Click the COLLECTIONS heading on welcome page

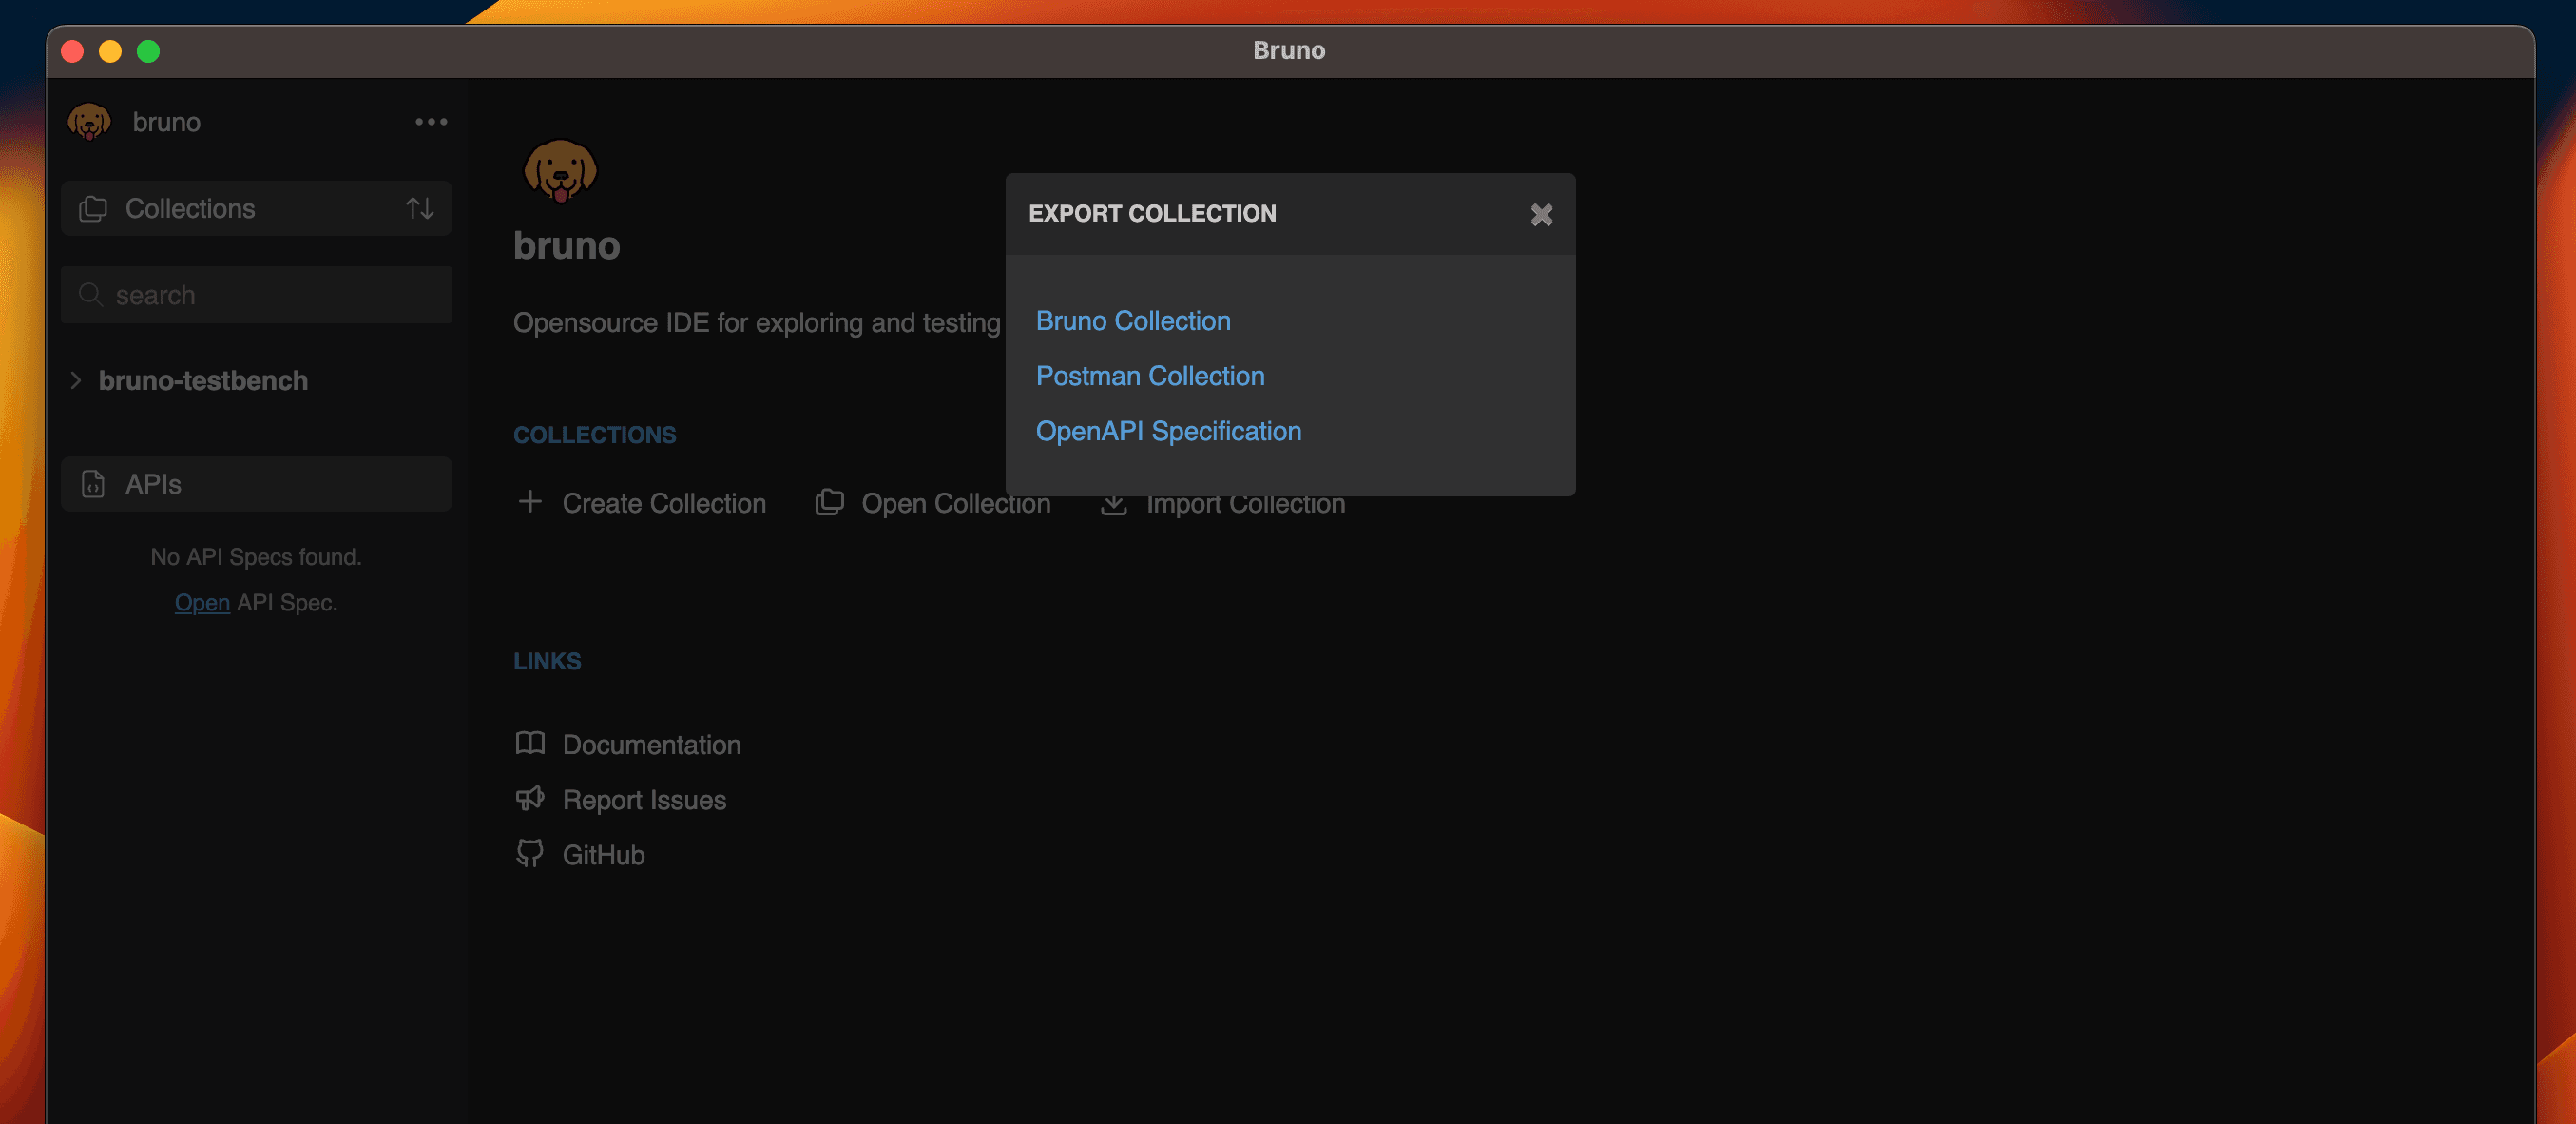pos(595,435)
